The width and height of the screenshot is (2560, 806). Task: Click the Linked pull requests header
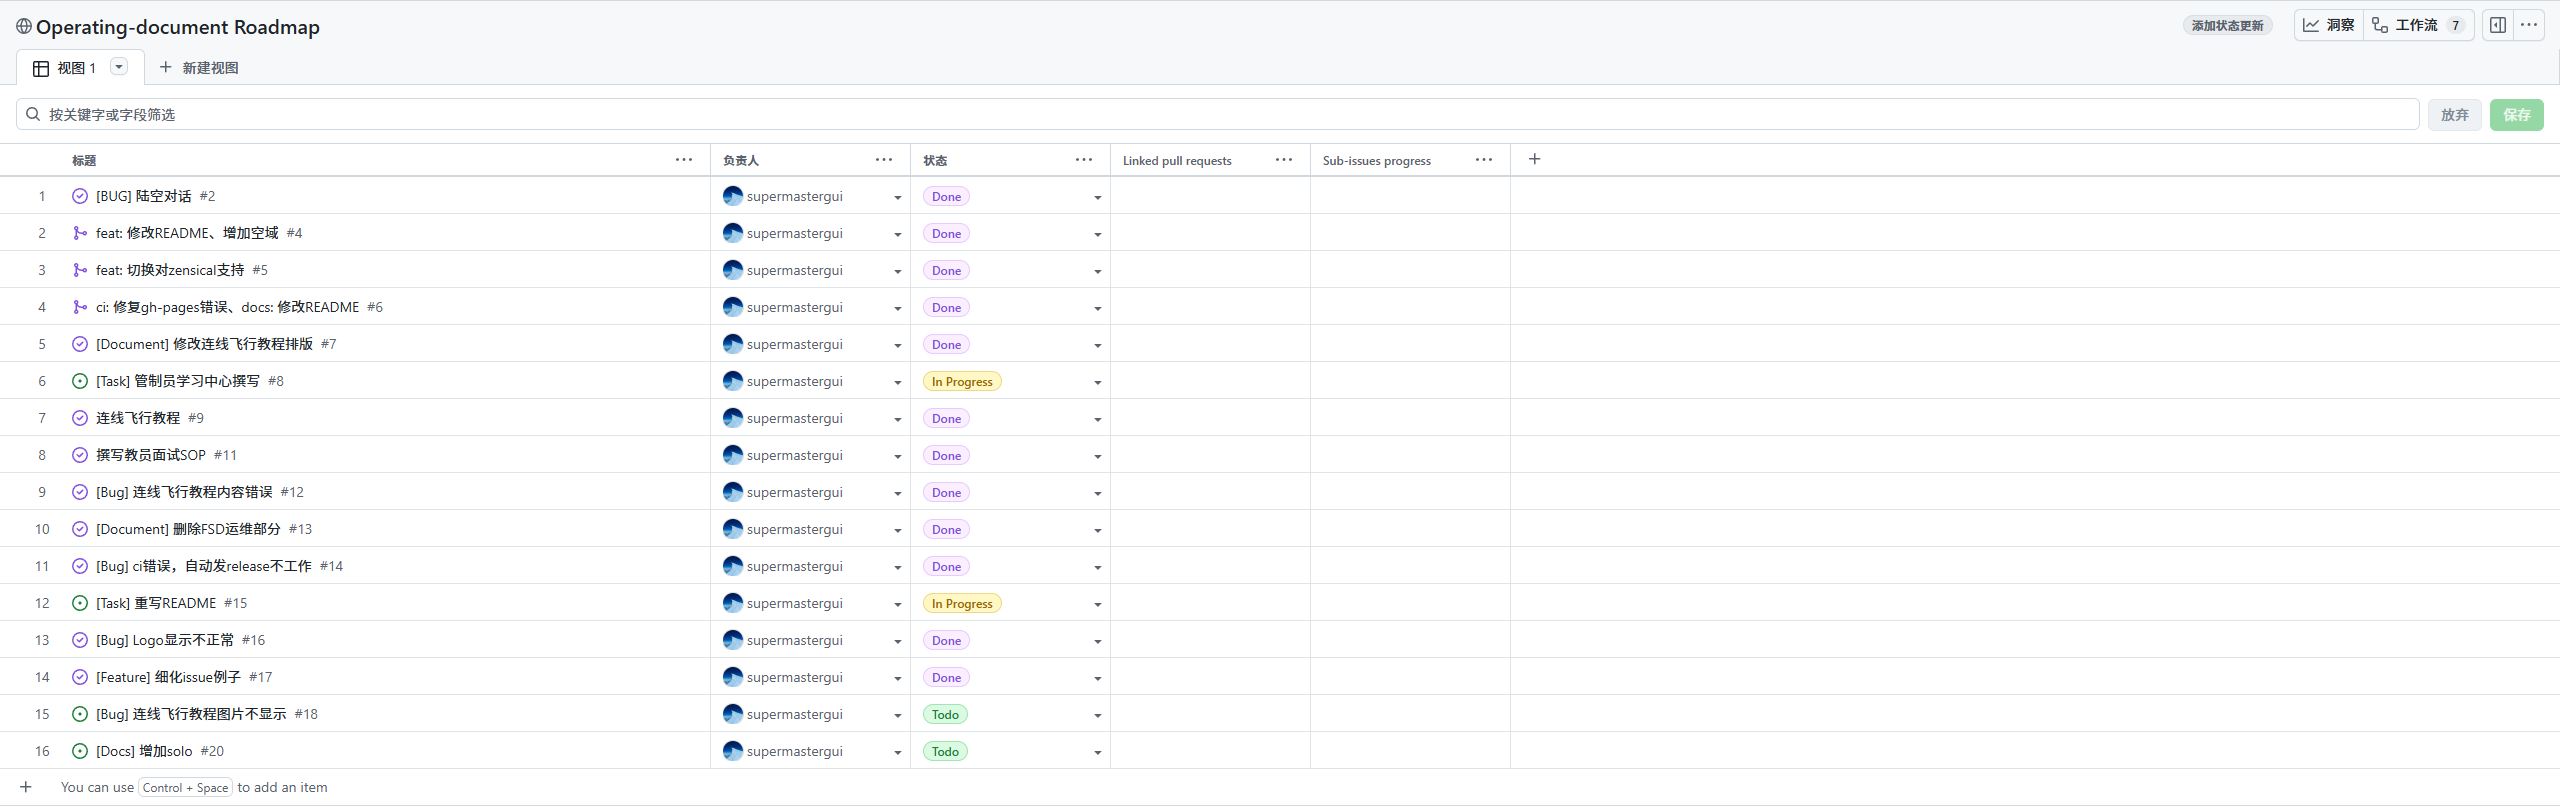click(1177, 160)
